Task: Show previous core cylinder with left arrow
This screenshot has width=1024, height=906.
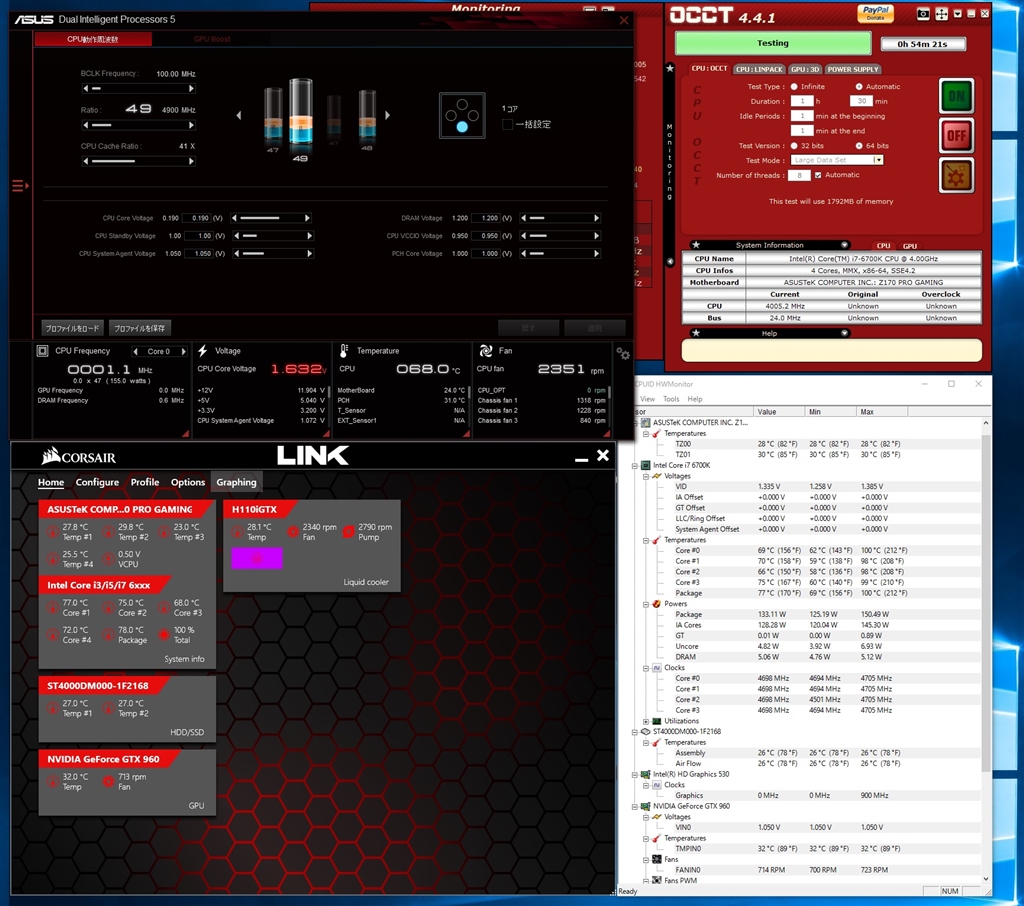Action: coord(238,115)
